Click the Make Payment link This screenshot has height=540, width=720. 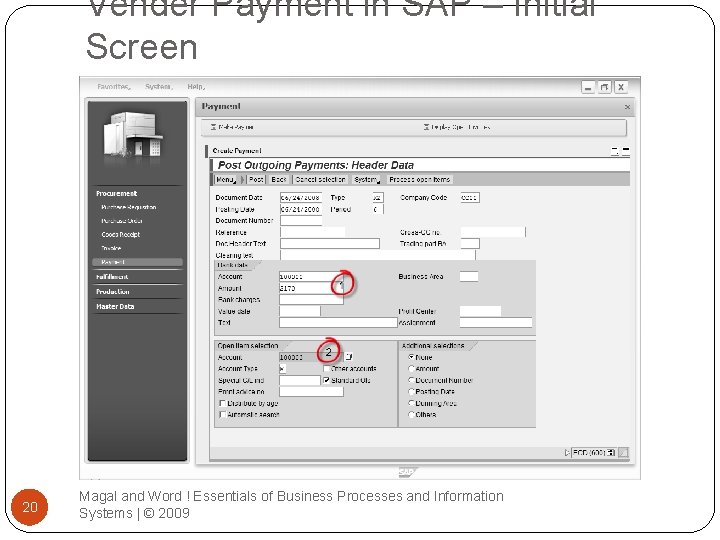coord(232,127)
